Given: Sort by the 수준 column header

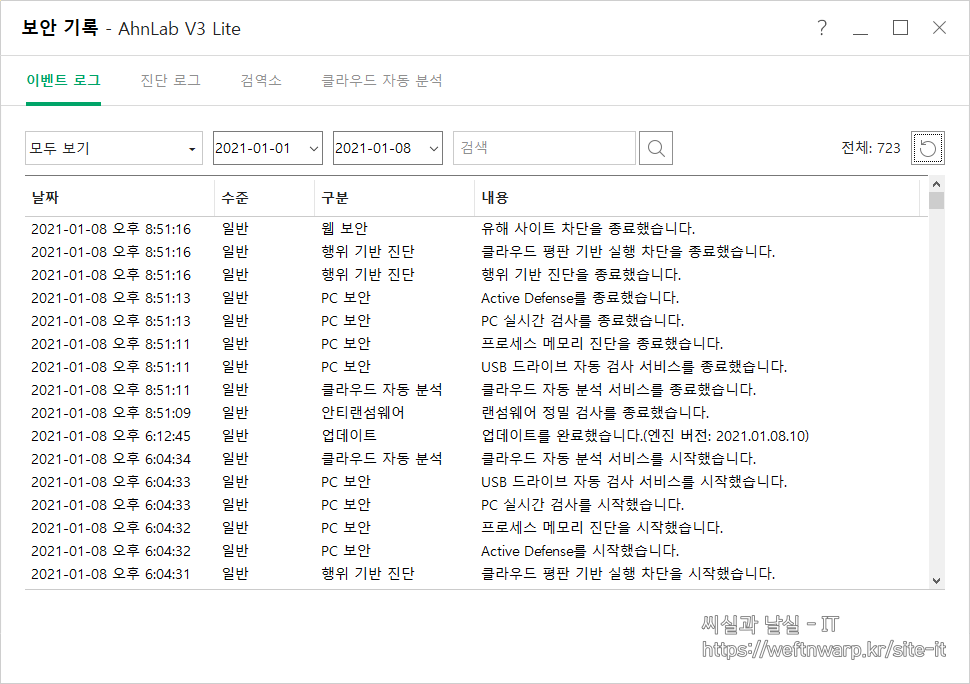Looking at the screenshot, I should [x=264, y=197].
